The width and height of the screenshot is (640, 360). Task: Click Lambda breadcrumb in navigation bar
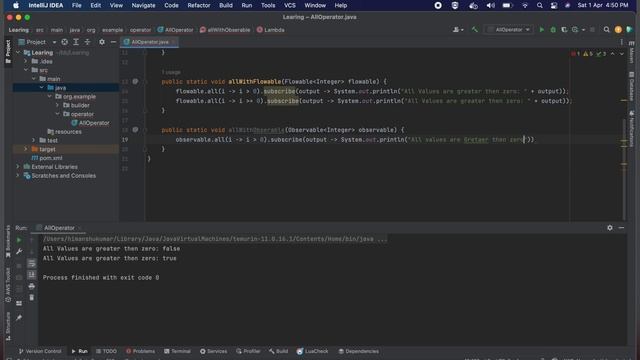tap(271, 30)
